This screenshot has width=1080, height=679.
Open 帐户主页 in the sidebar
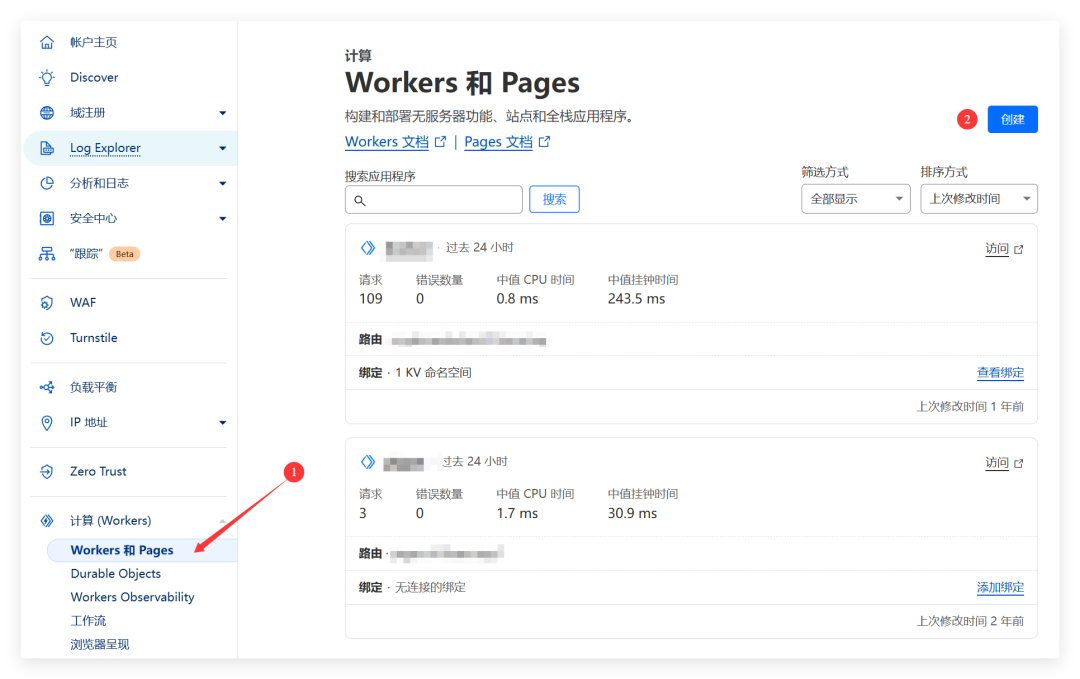(94, 43)
